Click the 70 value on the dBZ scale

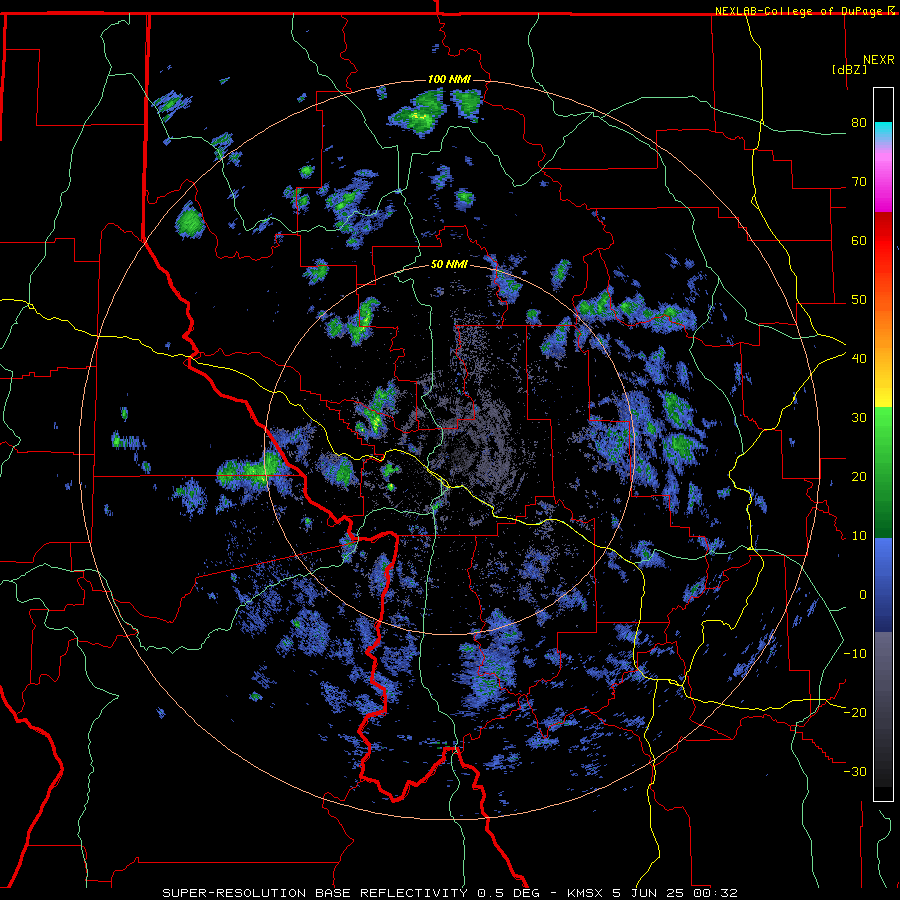[x=859, y=181]
